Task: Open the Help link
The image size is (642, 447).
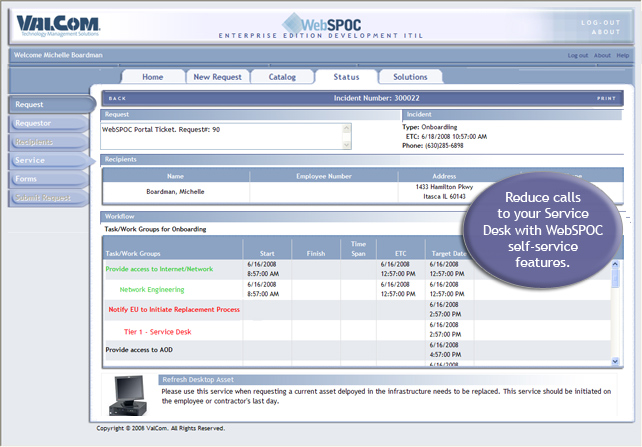Action: click(623, 55)
